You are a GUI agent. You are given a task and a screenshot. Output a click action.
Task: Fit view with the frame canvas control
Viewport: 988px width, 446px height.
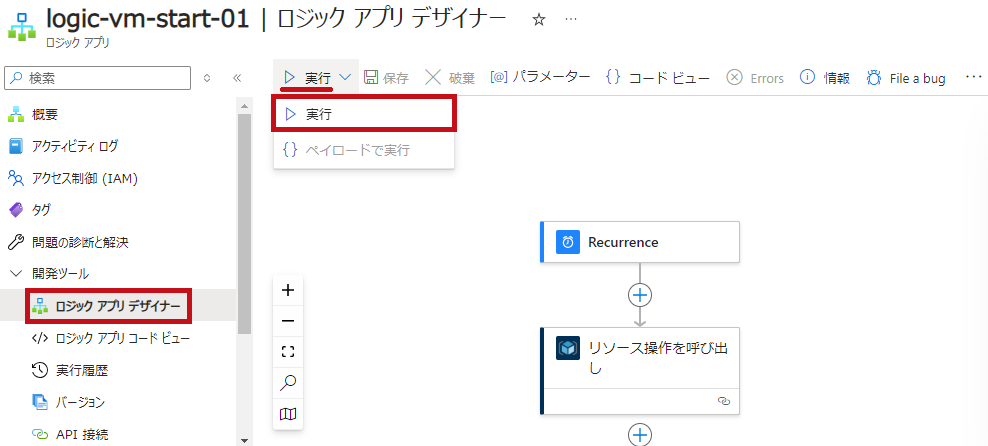click(x=288, y=352)
